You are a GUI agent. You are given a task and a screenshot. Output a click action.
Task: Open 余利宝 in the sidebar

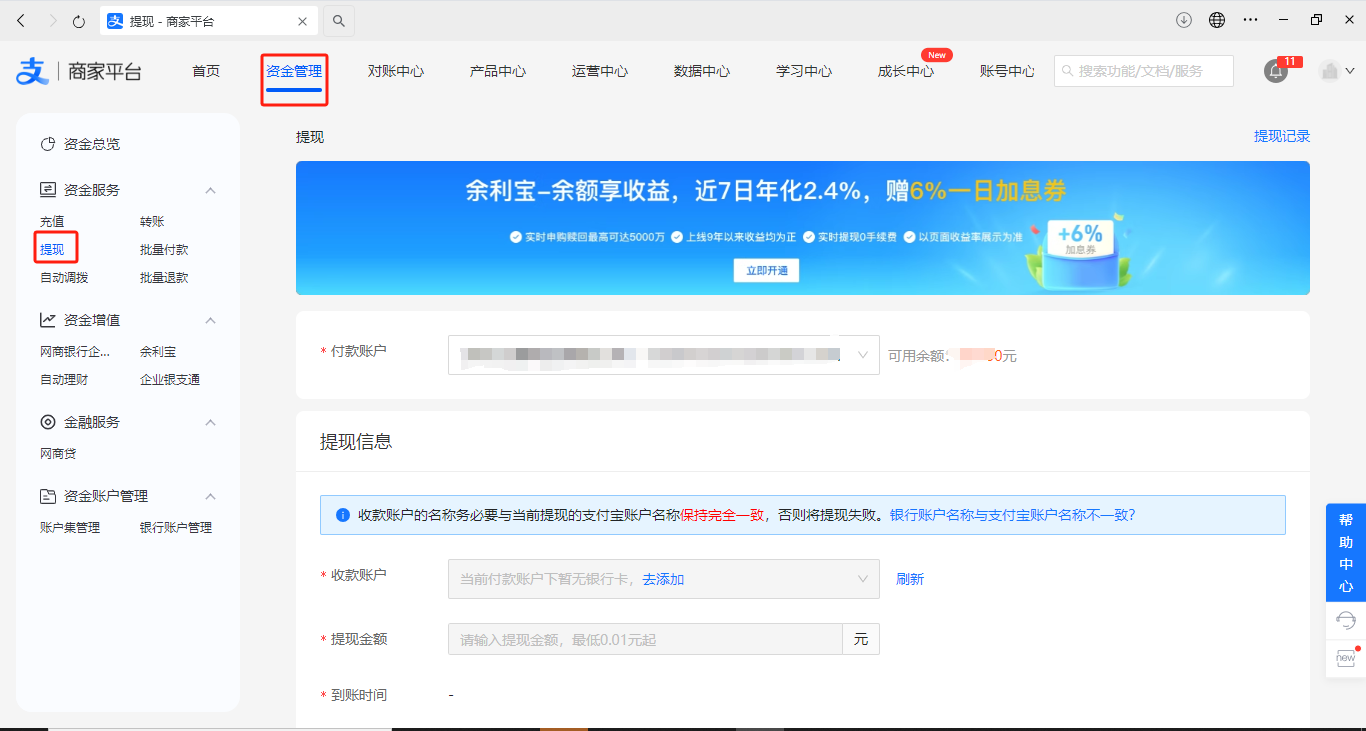click(158, 352)
